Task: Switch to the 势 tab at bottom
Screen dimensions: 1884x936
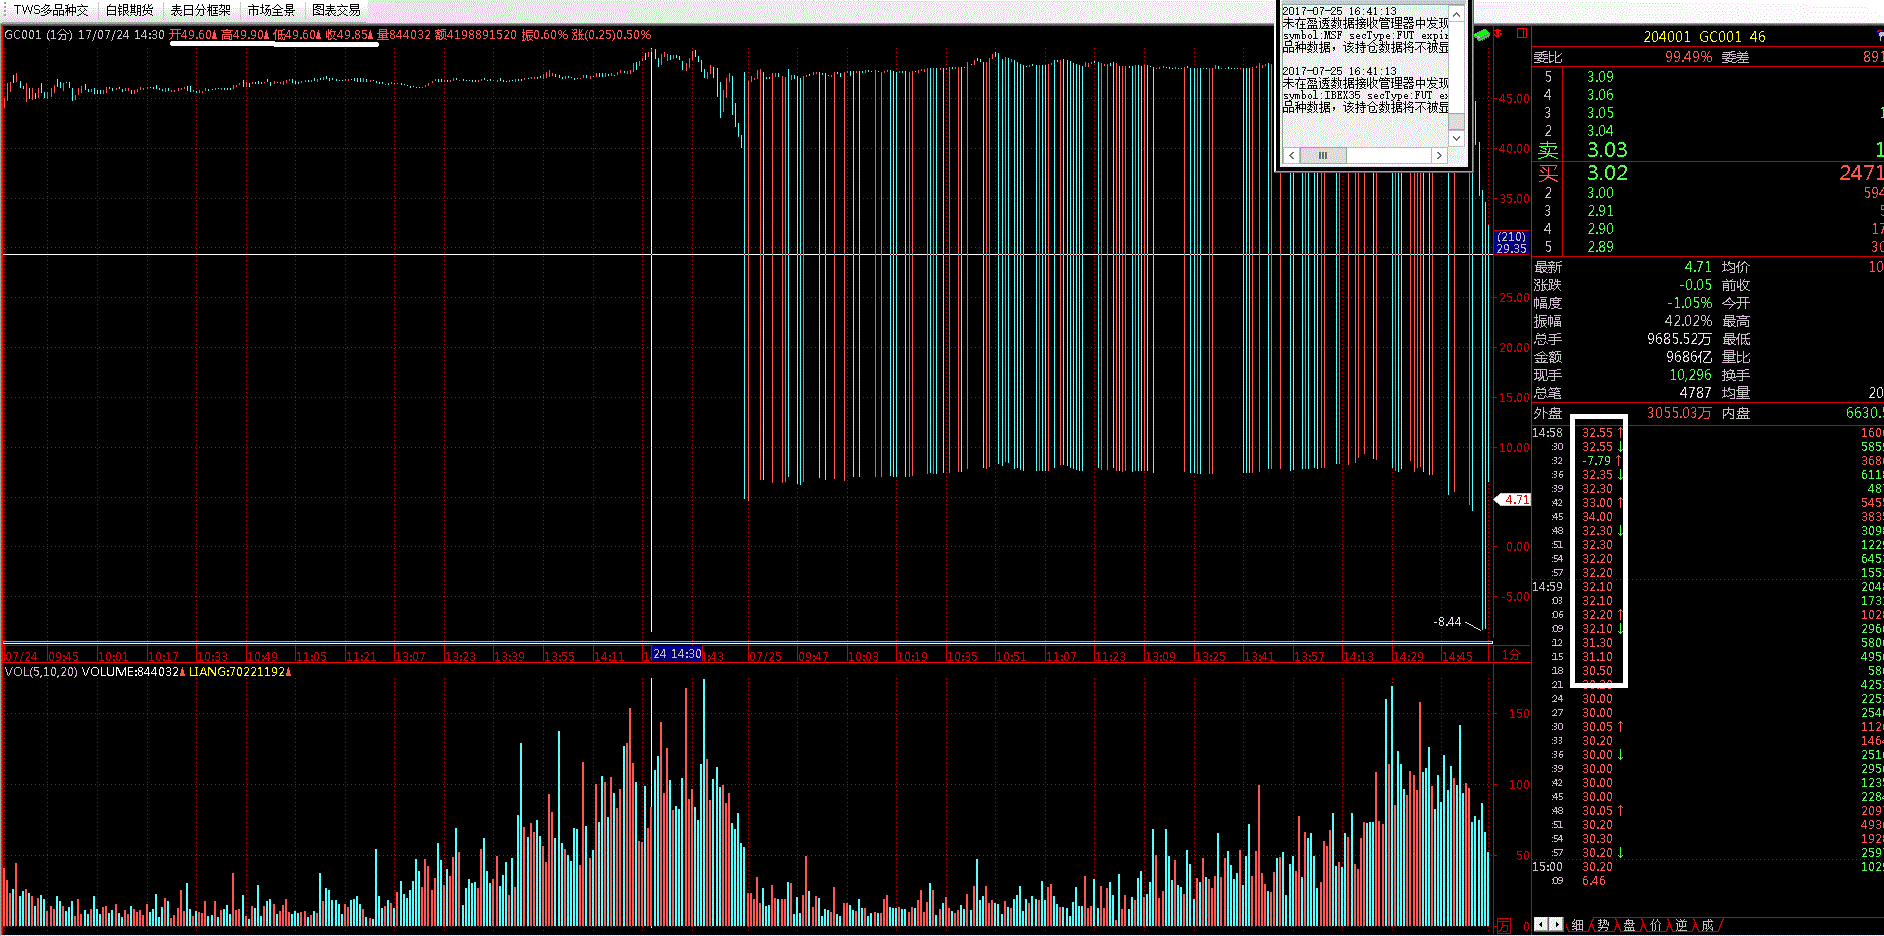Action: [1603, 925]
